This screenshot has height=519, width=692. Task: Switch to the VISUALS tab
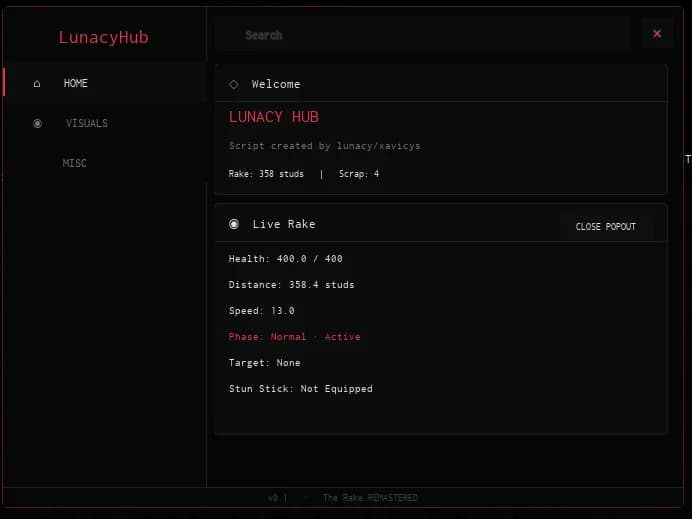pyautogui.click(x=104, y=123)
